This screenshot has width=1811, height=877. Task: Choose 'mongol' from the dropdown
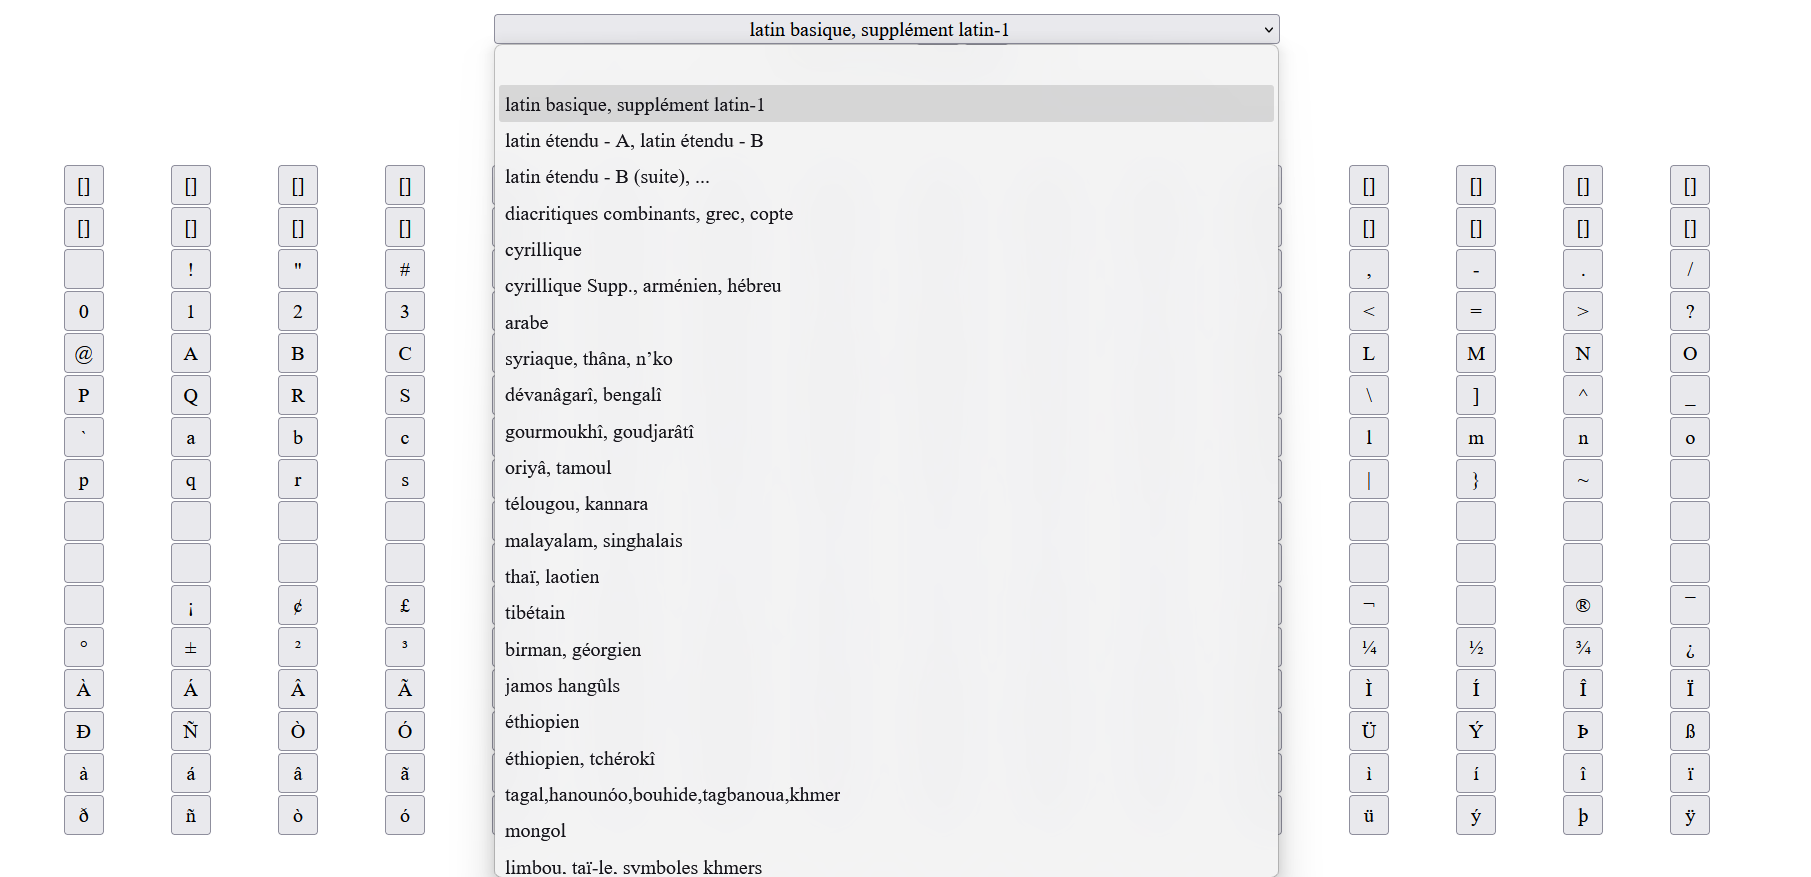536,831
